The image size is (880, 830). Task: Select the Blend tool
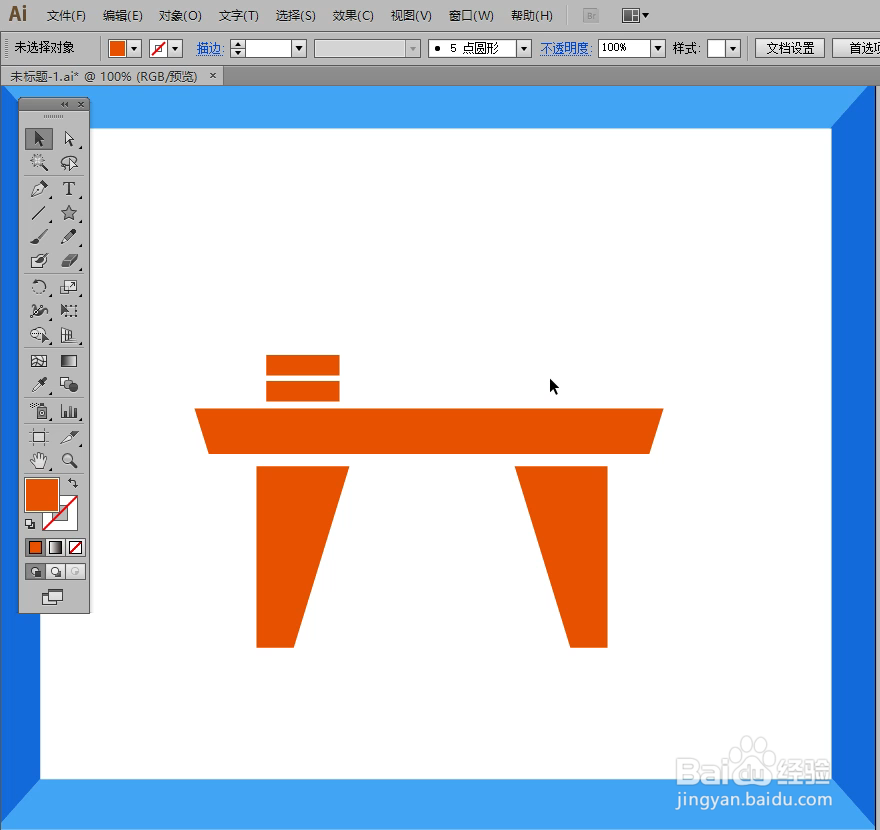coord(69,385)
